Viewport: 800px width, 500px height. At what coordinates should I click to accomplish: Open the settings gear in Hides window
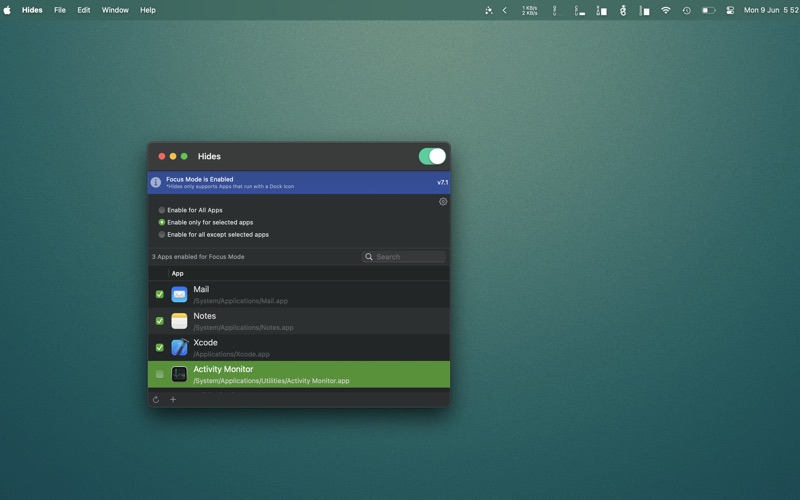coord(443,202)
